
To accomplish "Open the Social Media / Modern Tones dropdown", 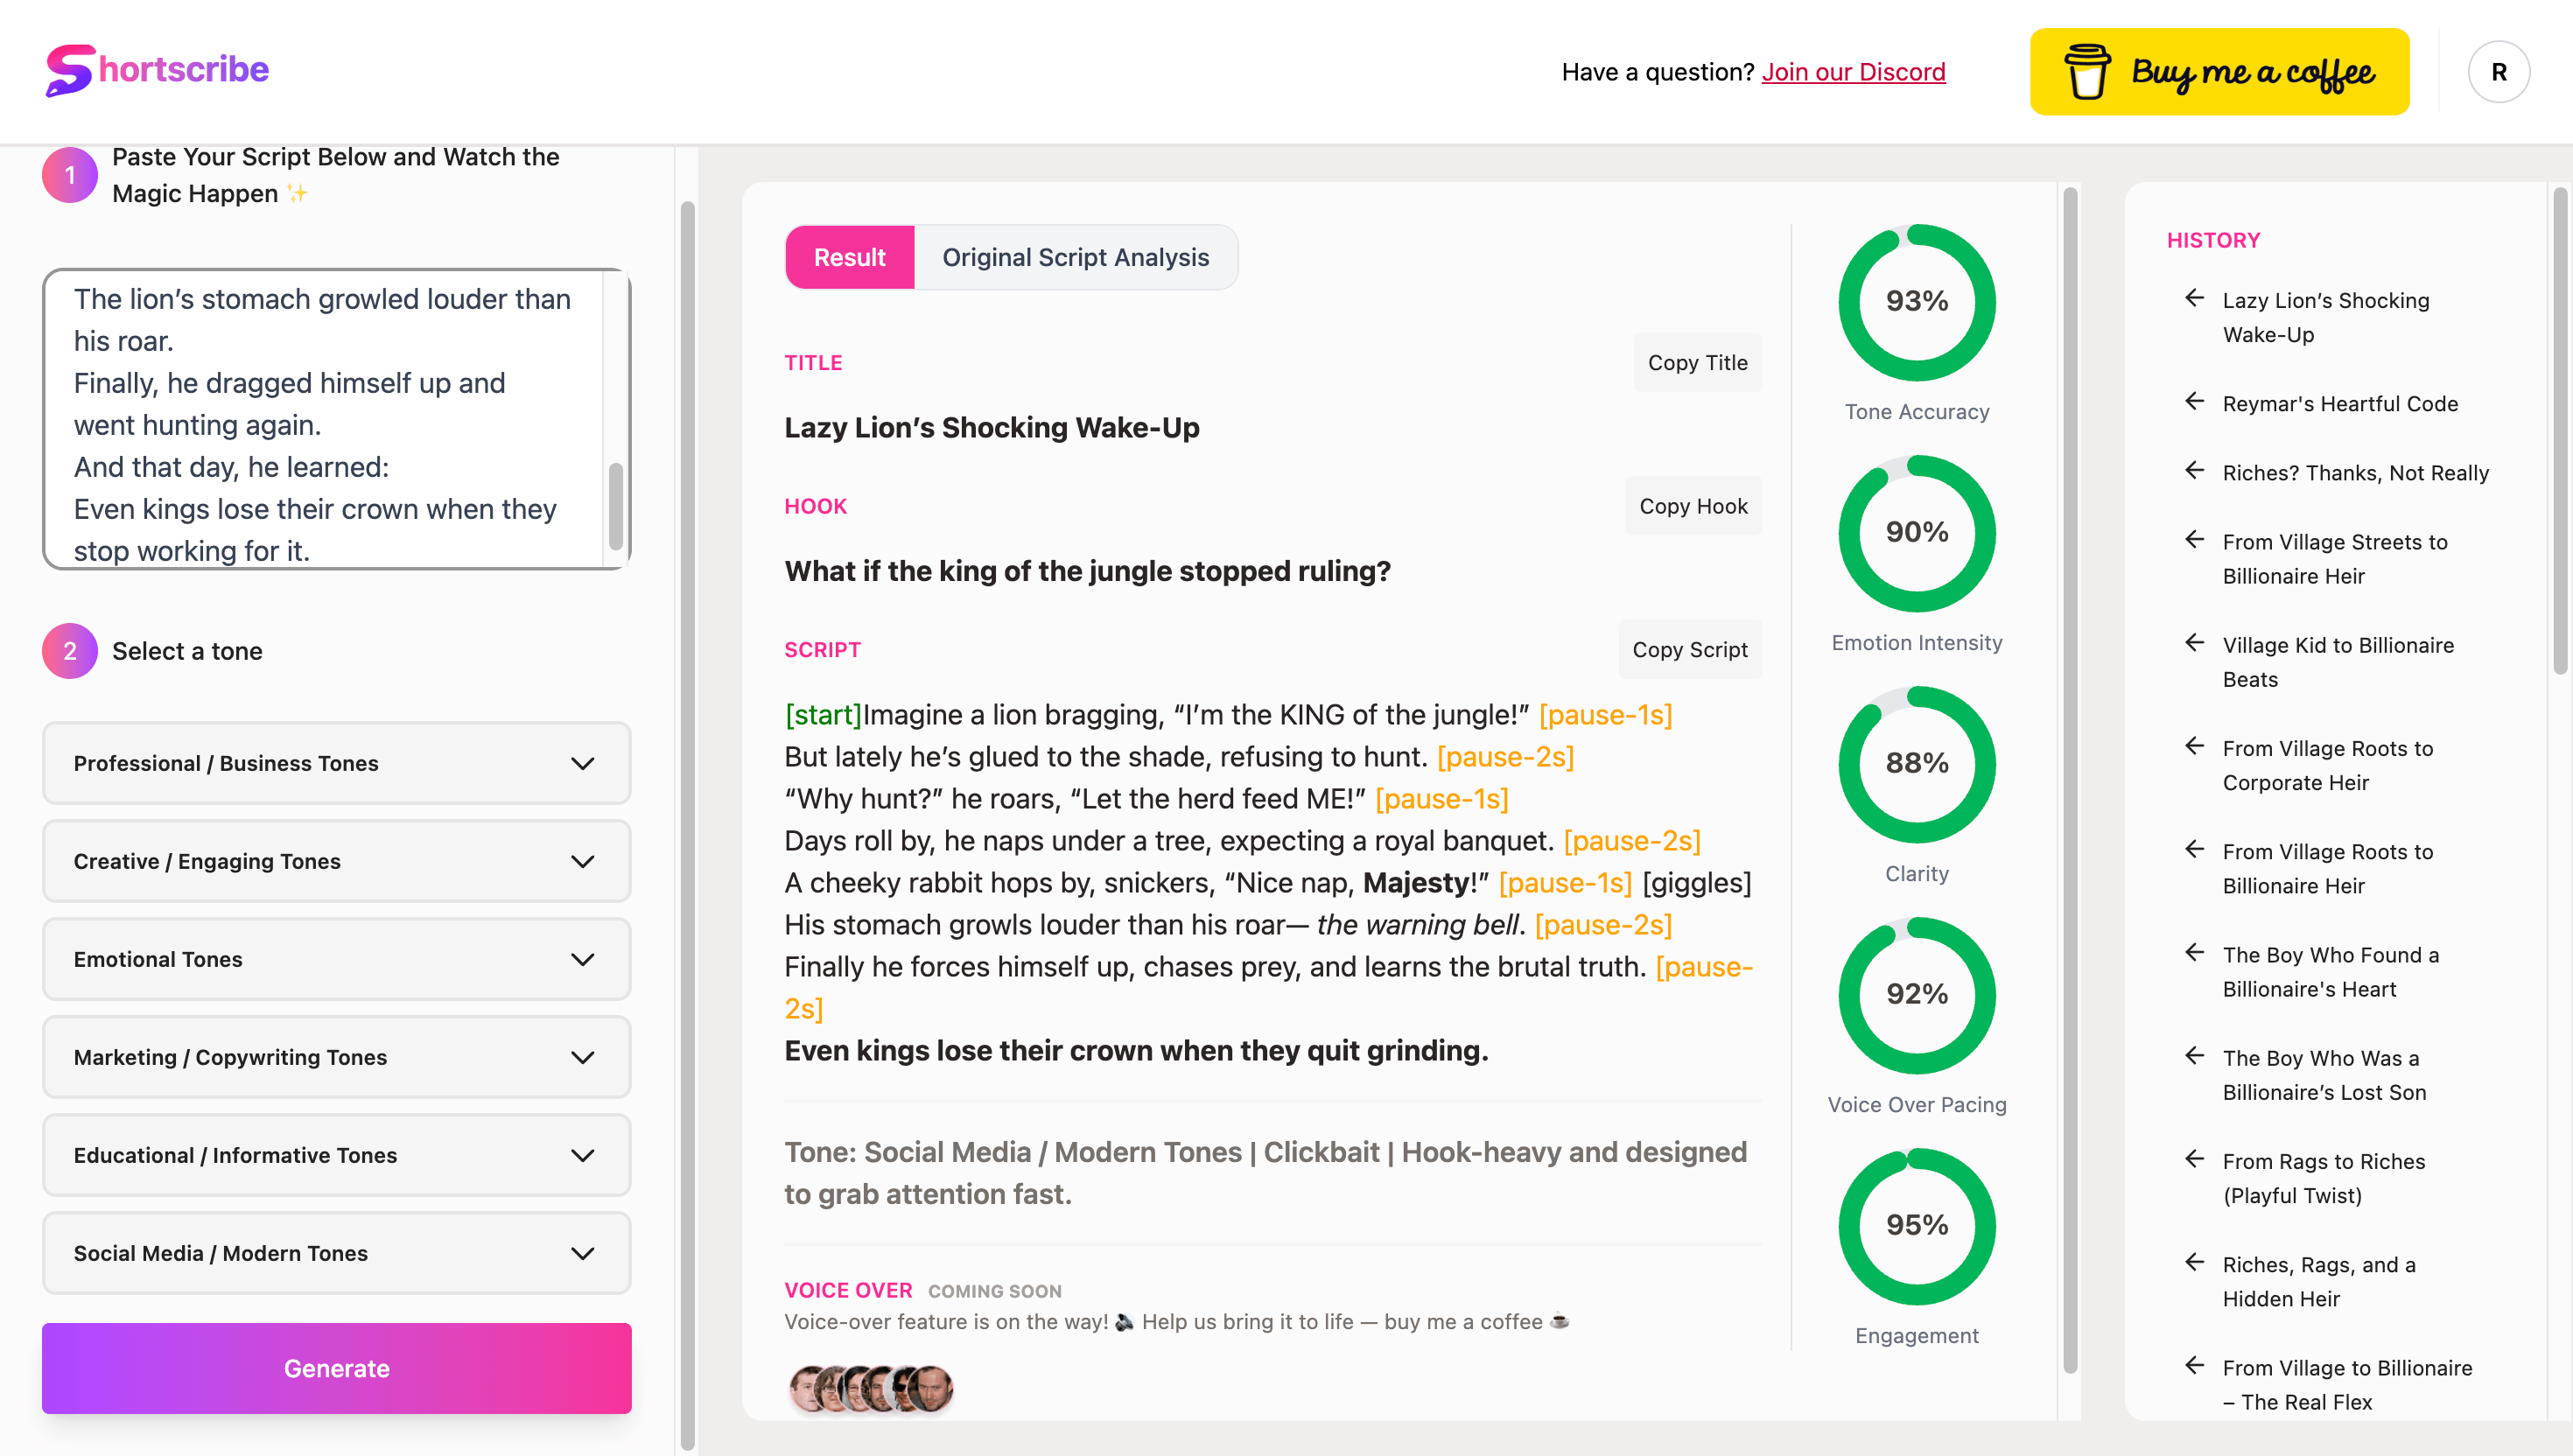I will point(336,1253).
